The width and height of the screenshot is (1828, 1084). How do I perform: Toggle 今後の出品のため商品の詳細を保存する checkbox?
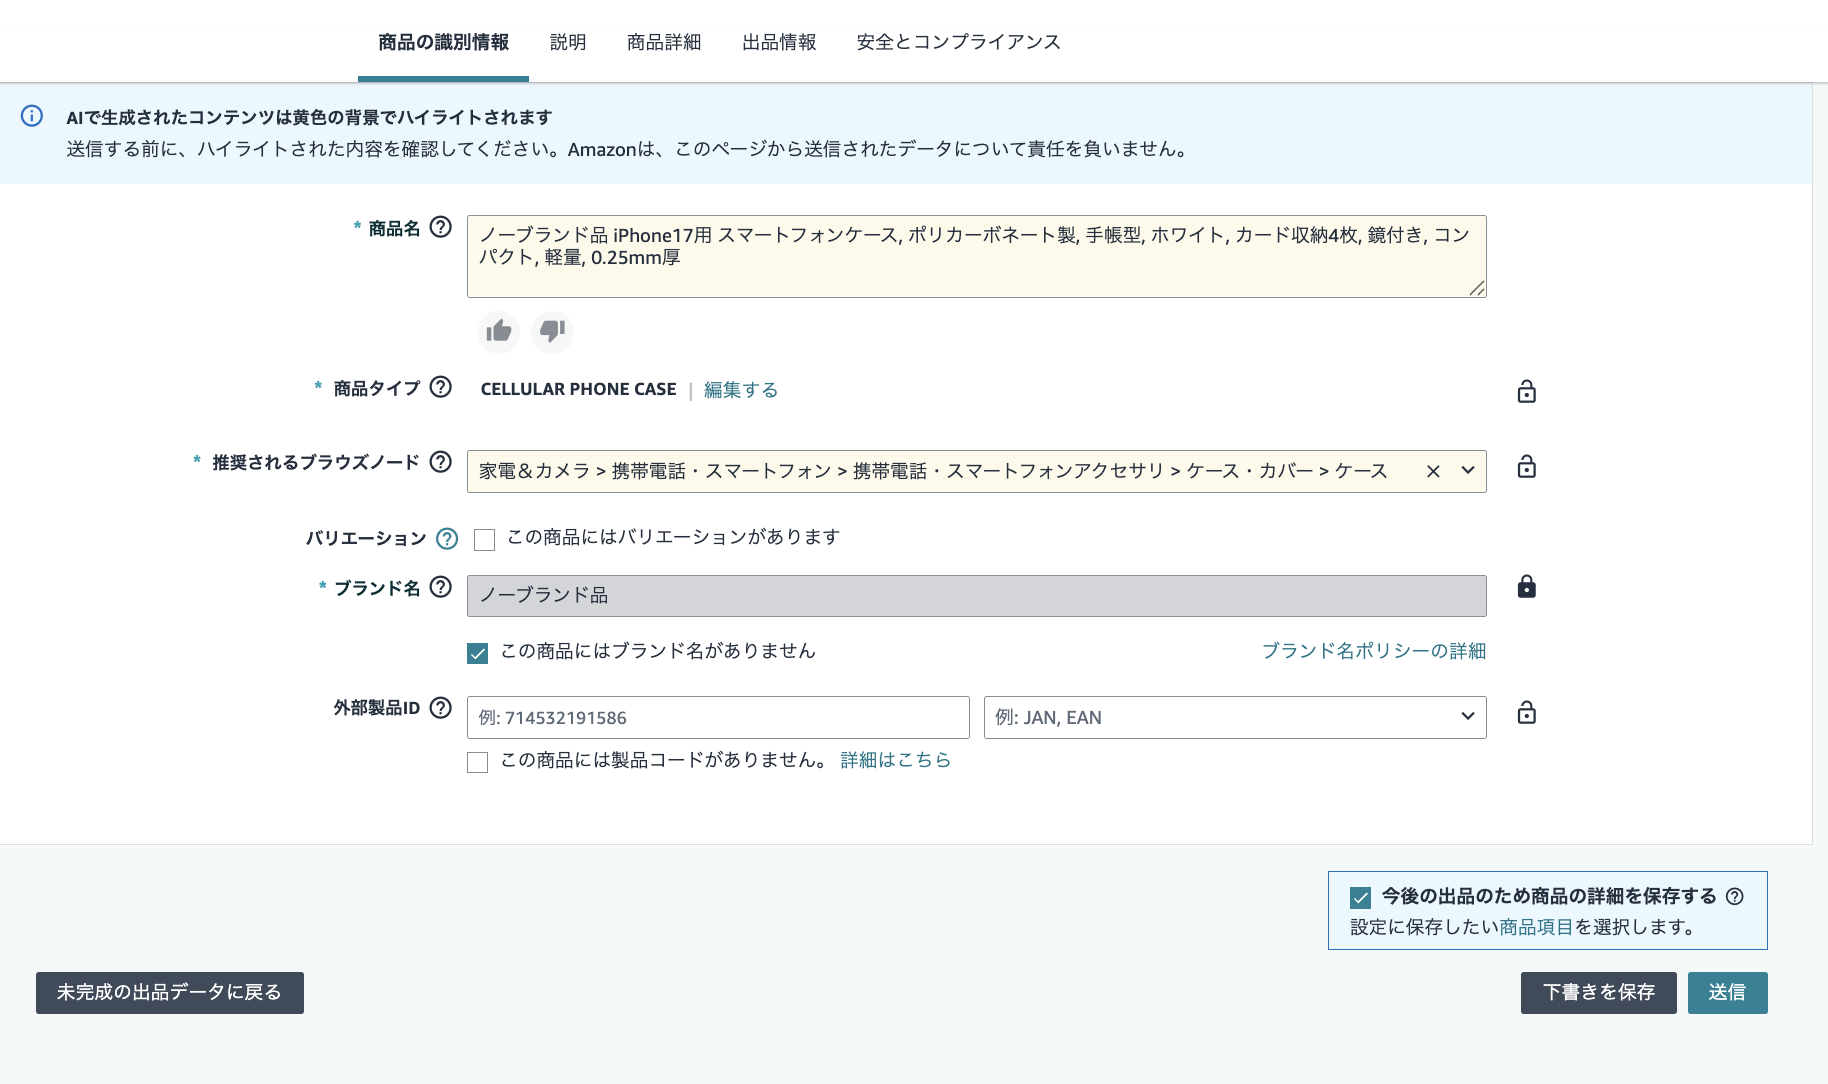coord(1360,897)
